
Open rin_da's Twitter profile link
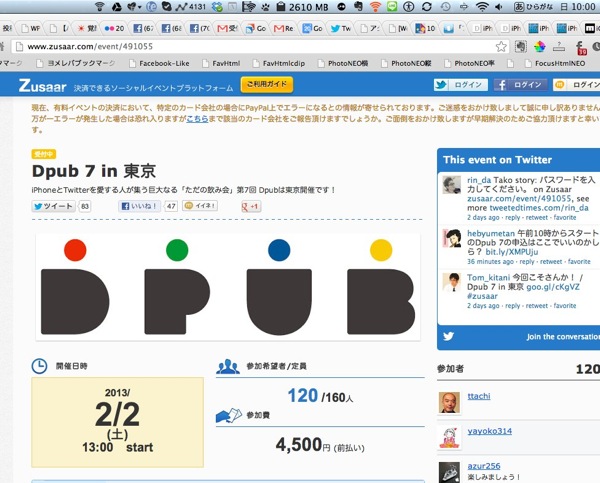[479, 180]
